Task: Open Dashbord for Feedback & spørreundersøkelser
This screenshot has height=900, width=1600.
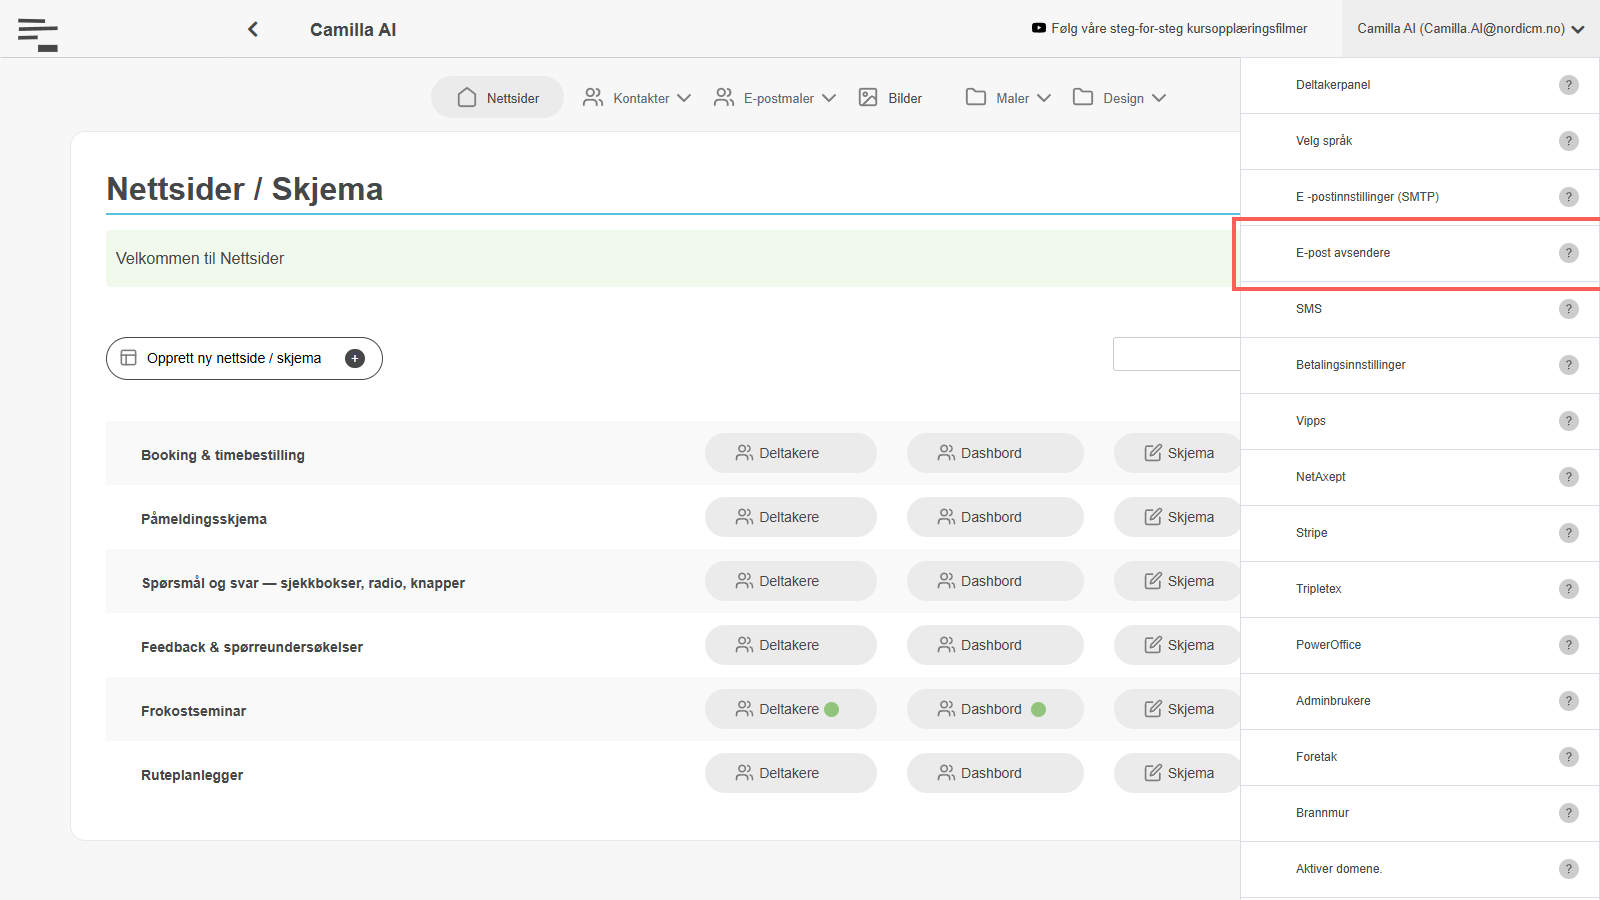Action: click(995, 645)
